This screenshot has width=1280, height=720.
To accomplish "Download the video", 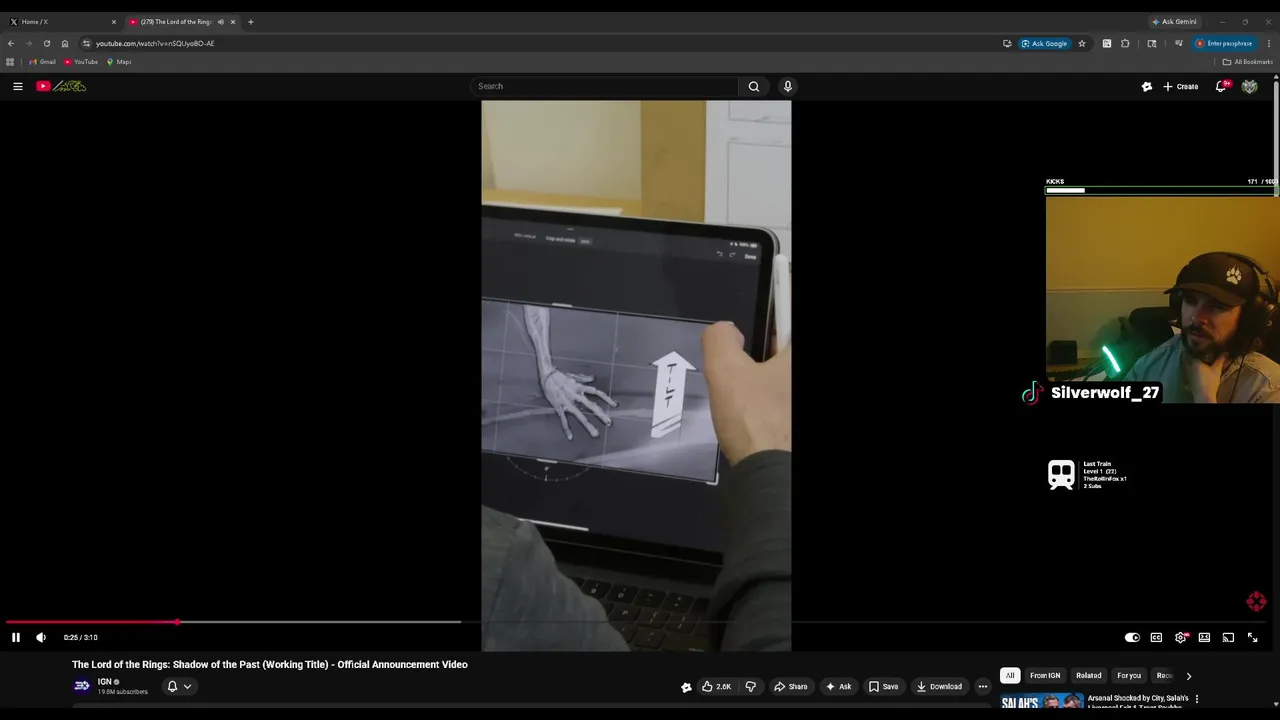I will click(x=939, y=686).
